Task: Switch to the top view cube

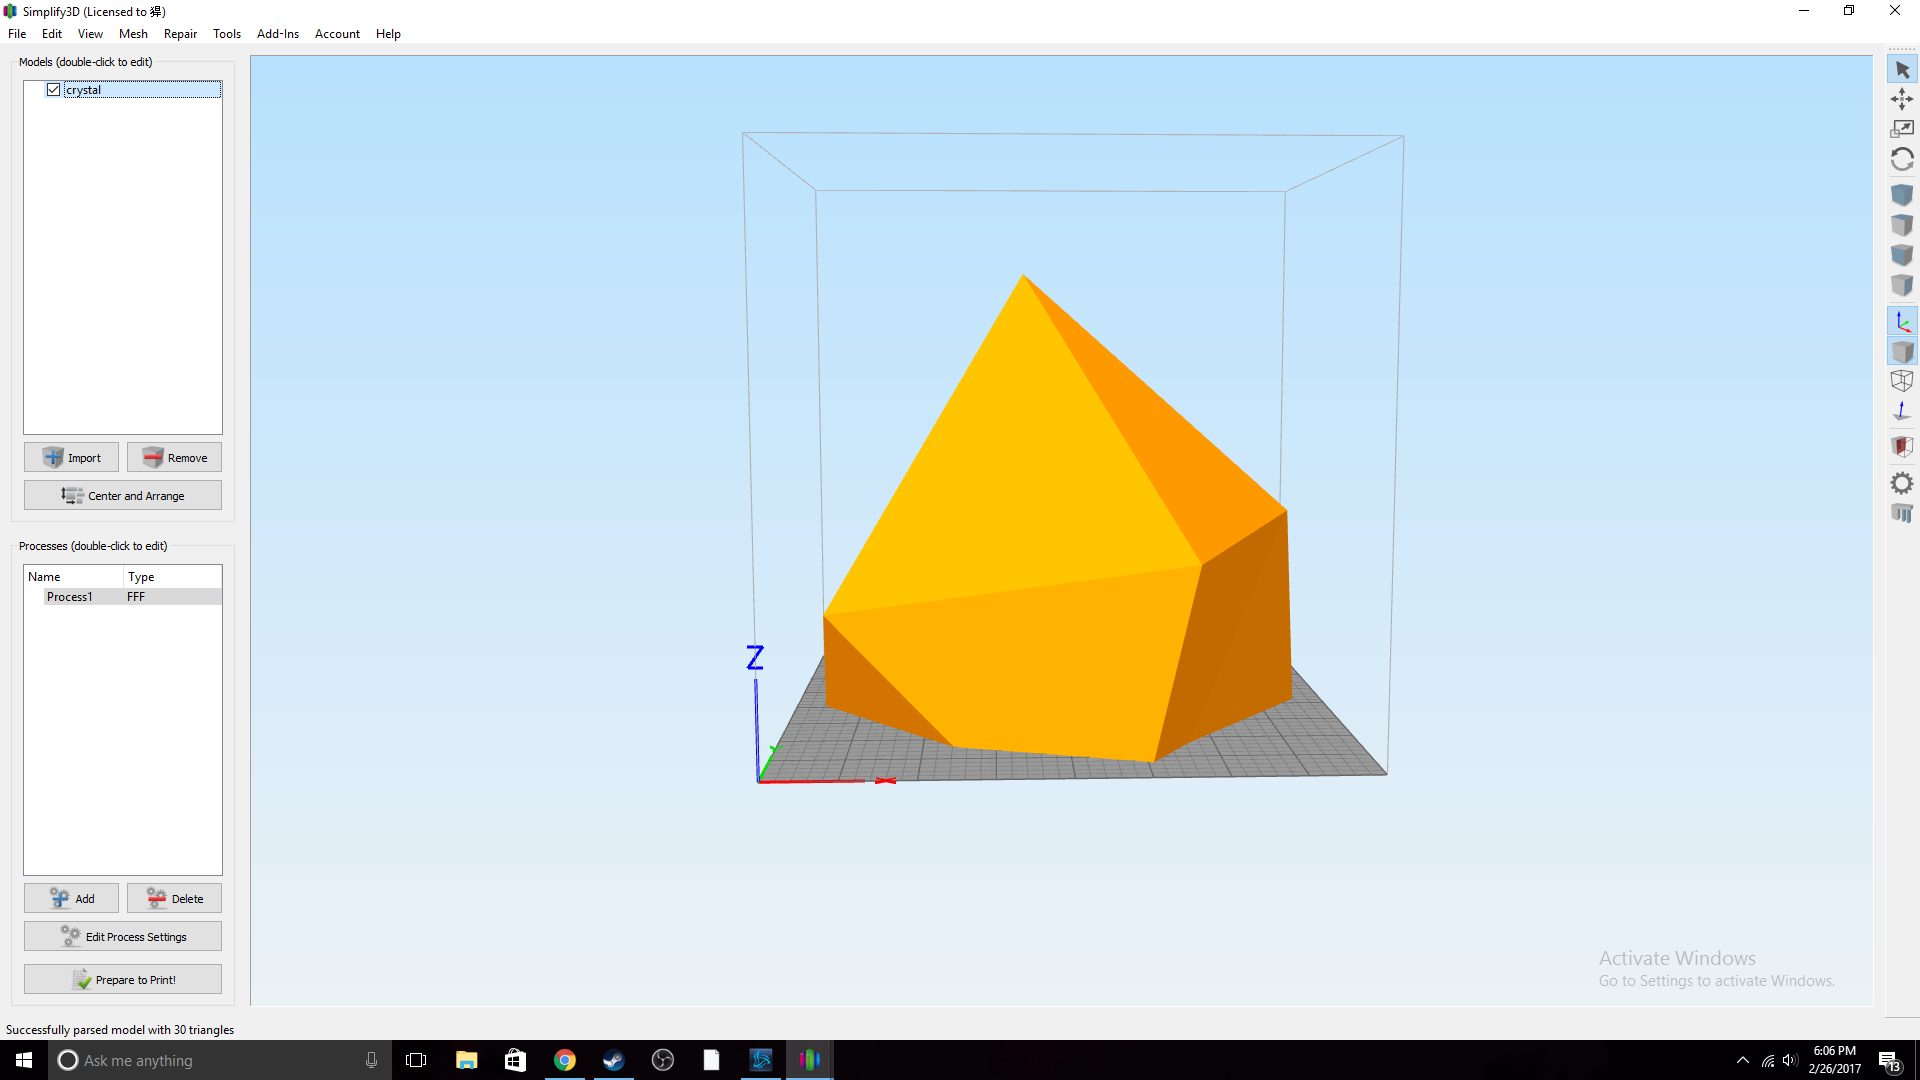Action: (x=1902, y=225)
